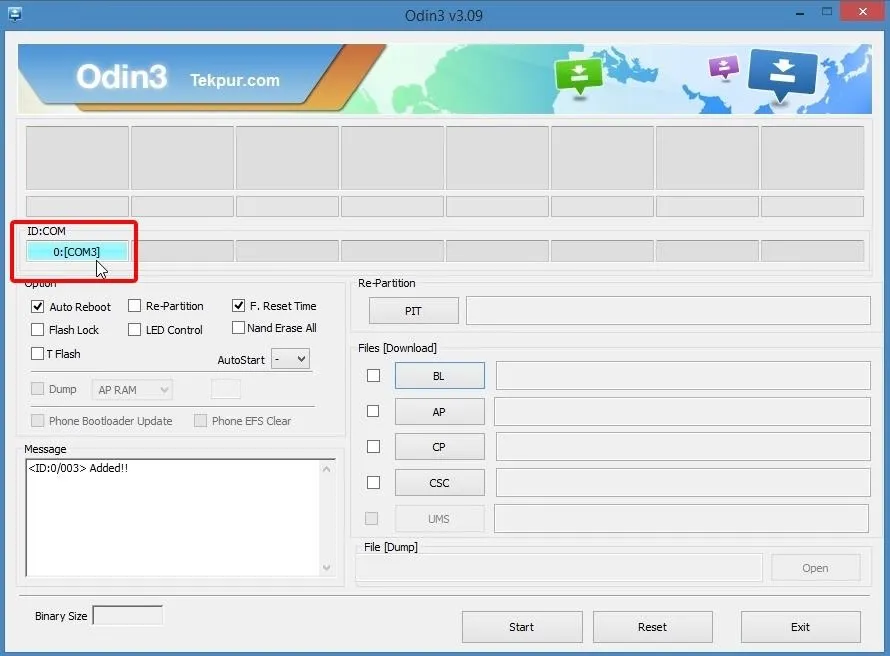Select the CSC file button
The height and width of the screenshot is (656, 890).
click(440, 482)
